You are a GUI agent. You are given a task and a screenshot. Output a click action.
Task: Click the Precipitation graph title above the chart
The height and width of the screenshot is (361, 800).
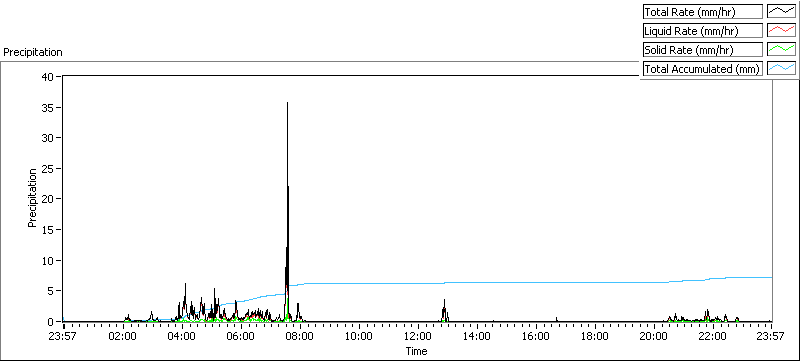tap(33, 52)
